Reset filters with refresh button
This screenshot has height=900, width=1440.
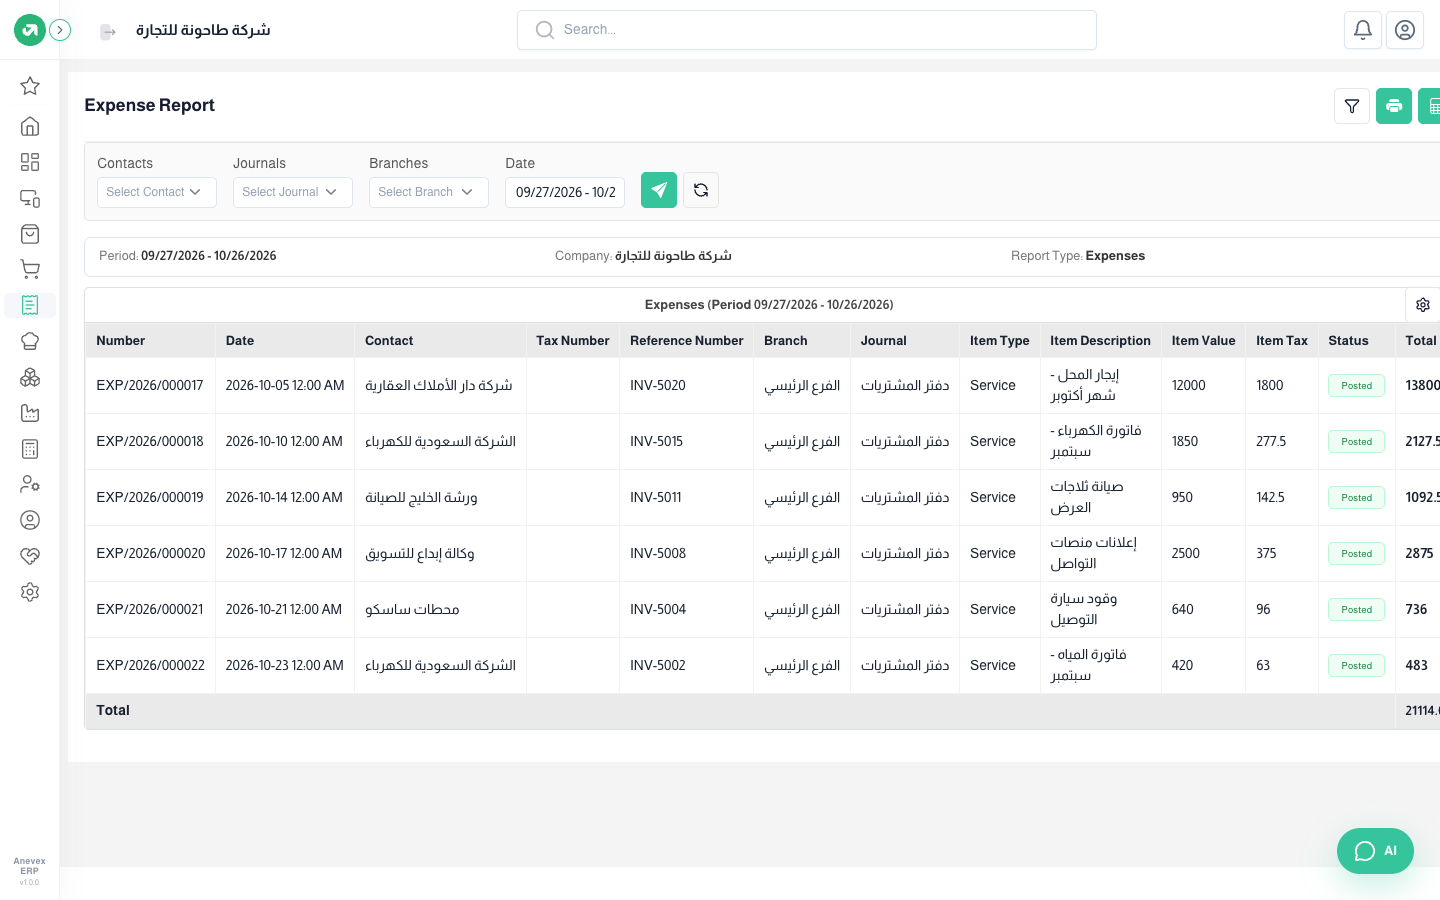tap(701, 190)
